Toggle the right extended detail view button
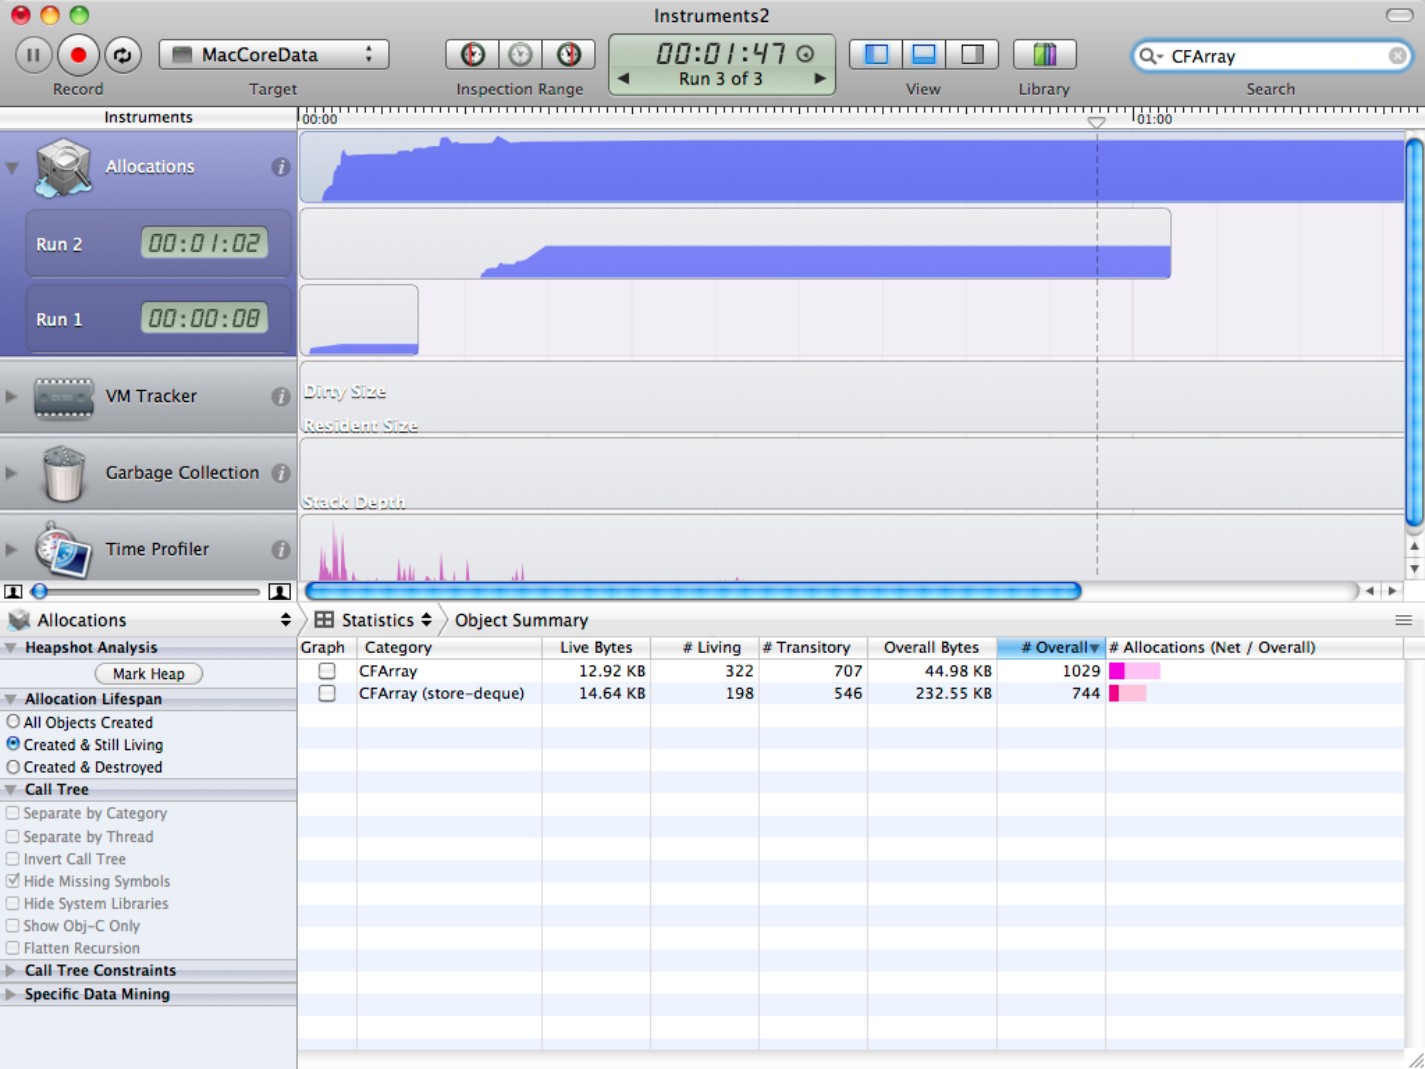Viewport: 1425px width, 1069px height. pos(972,54)
